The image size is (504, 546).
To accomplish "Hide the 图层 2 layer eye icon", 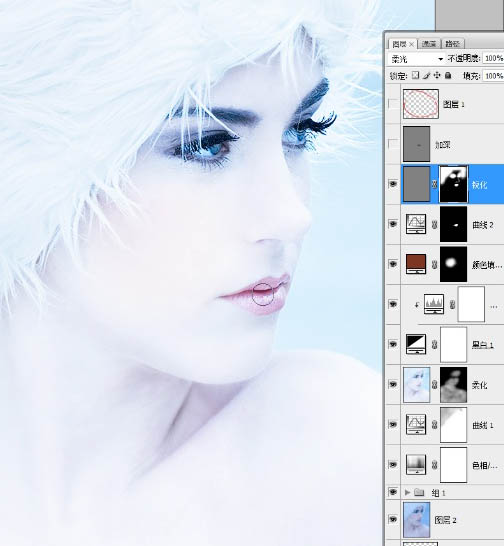I will (x=393, y=519).
